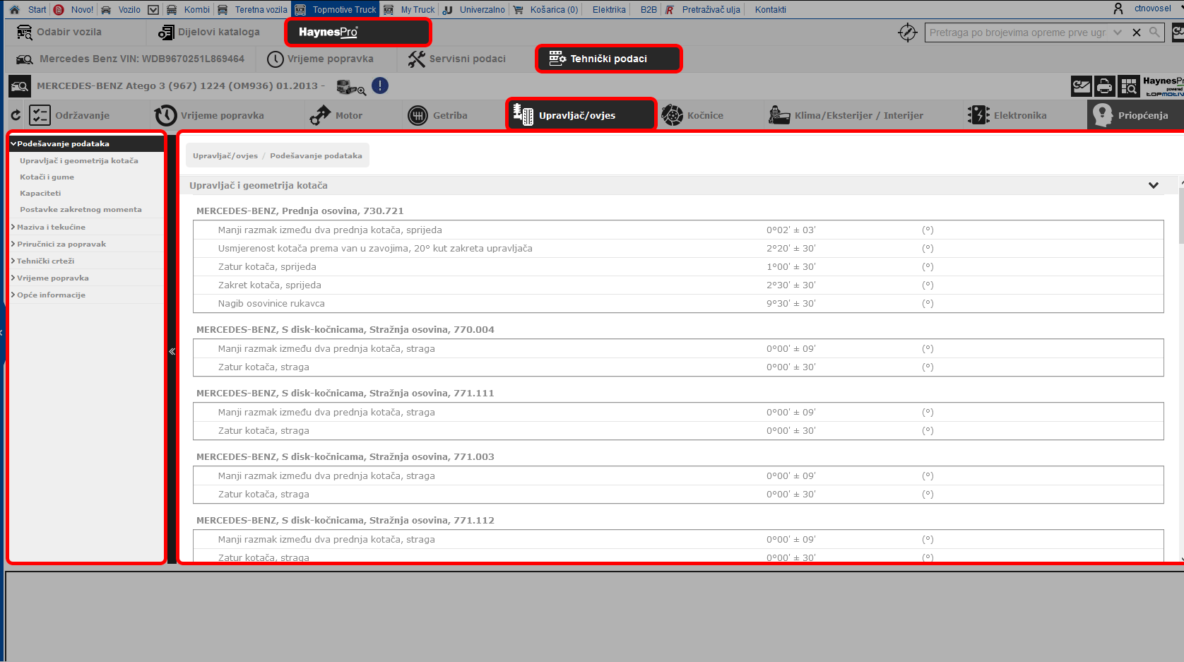
Task: Expand the sidebar Vrijeme popravka group
Action: 52,279
